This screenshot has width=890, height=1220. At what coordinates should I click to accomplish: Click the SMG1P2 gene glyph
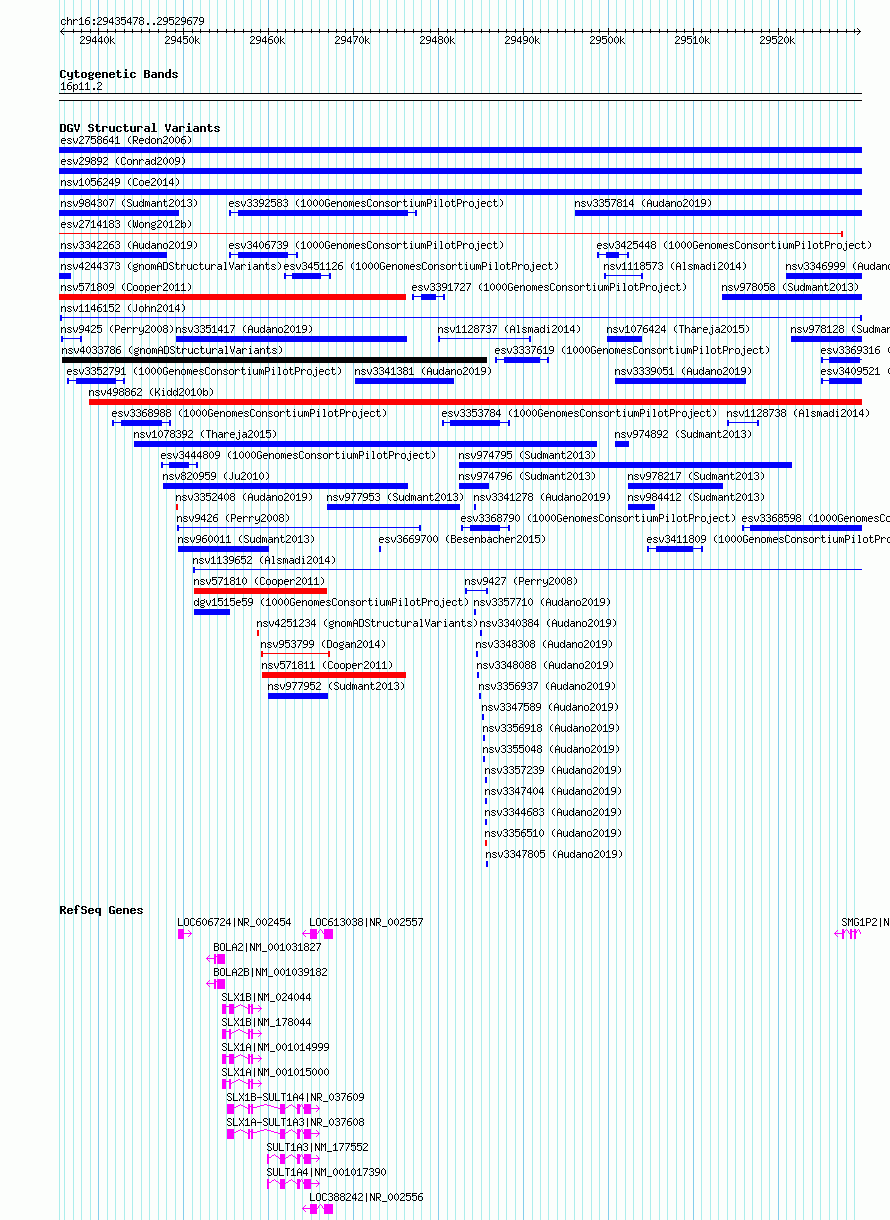[x=848, y=933]
